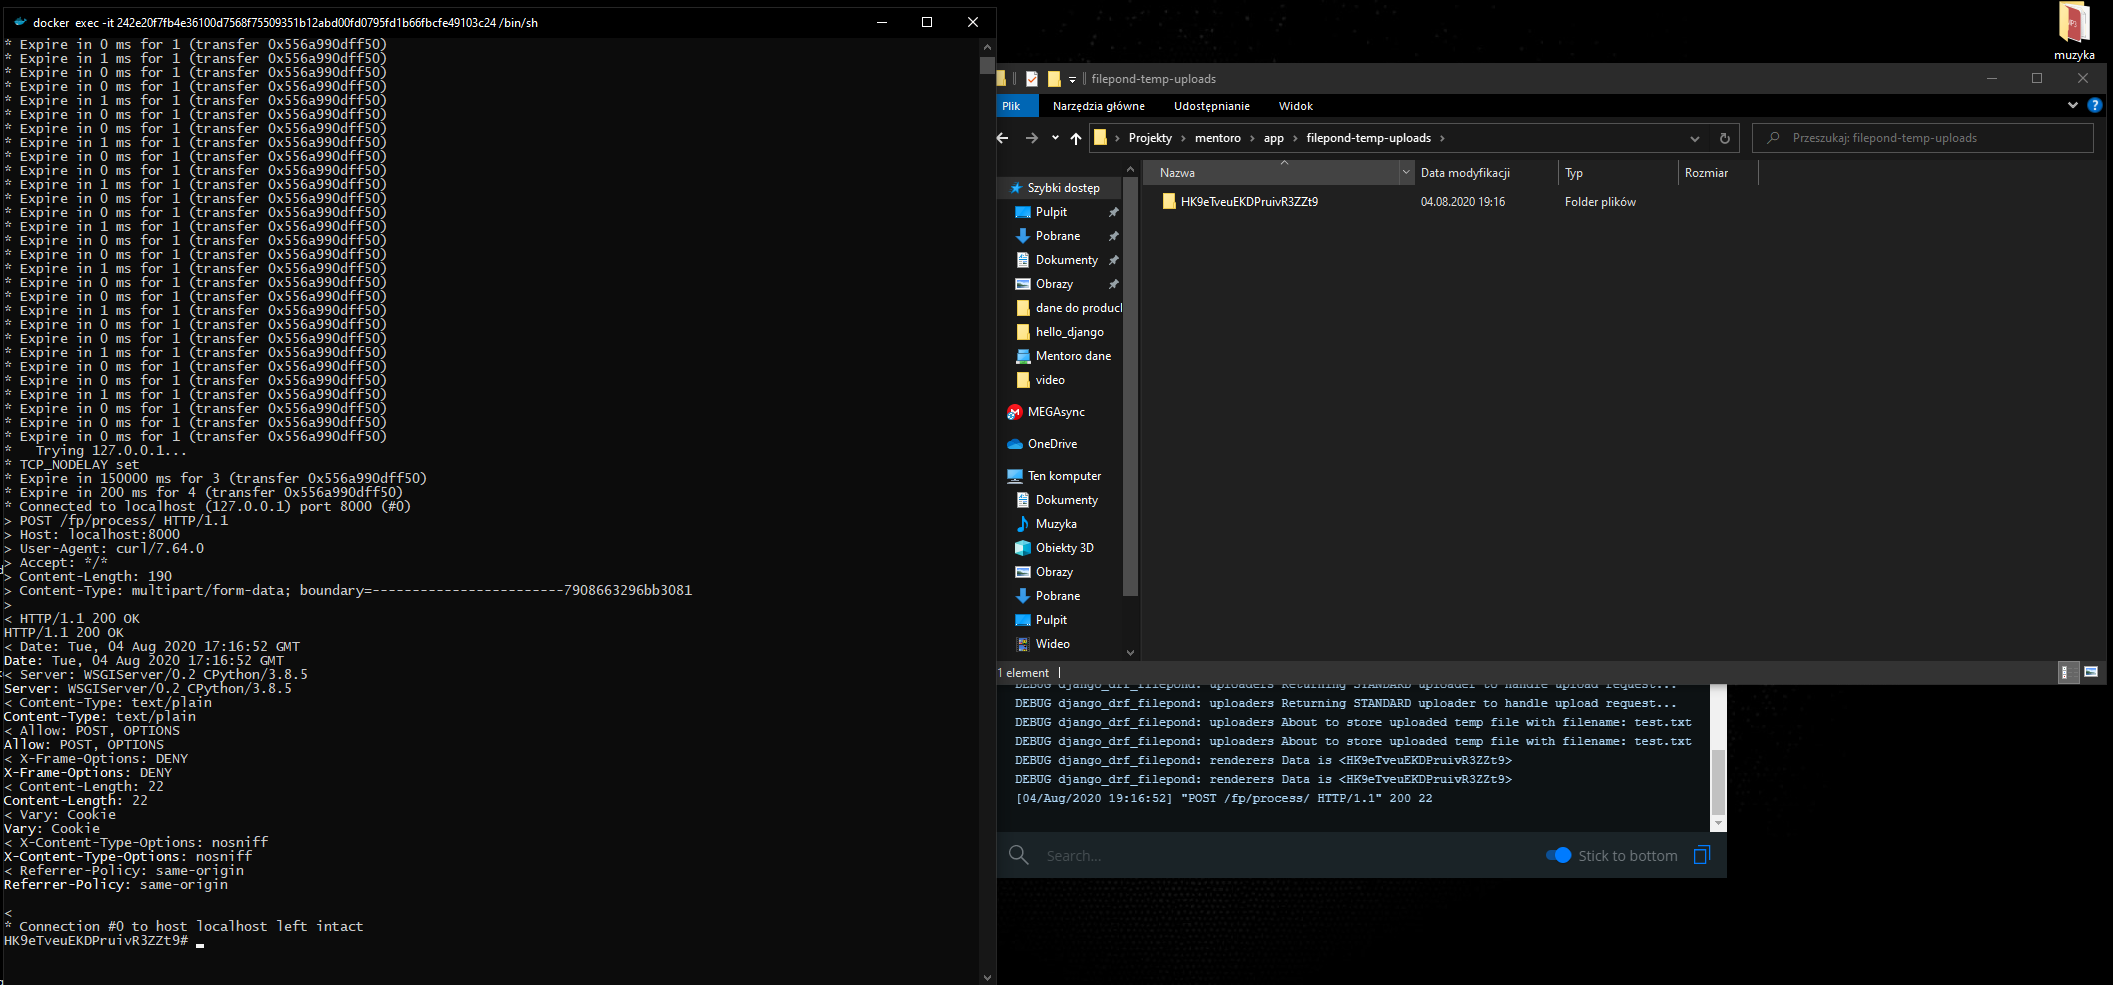The image size is (2113, 985).
Task: Click the up-arrow to go to parent folder
Action: (1076, 138)
